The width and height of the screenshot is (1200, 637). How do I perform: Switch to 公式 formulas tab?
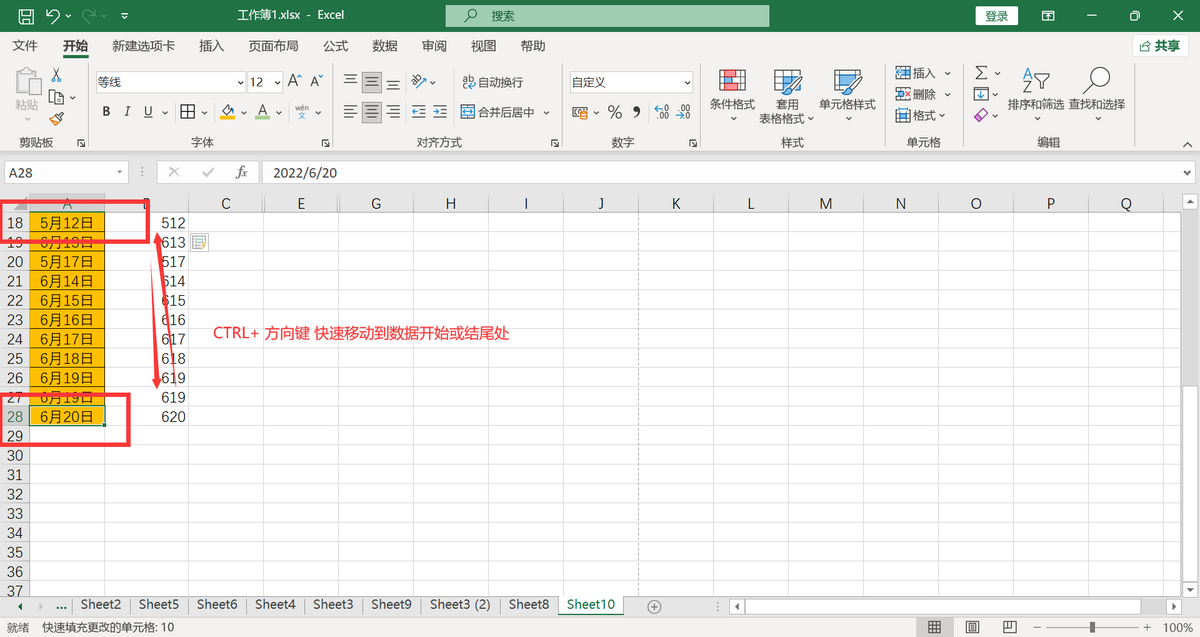(336, 46)
